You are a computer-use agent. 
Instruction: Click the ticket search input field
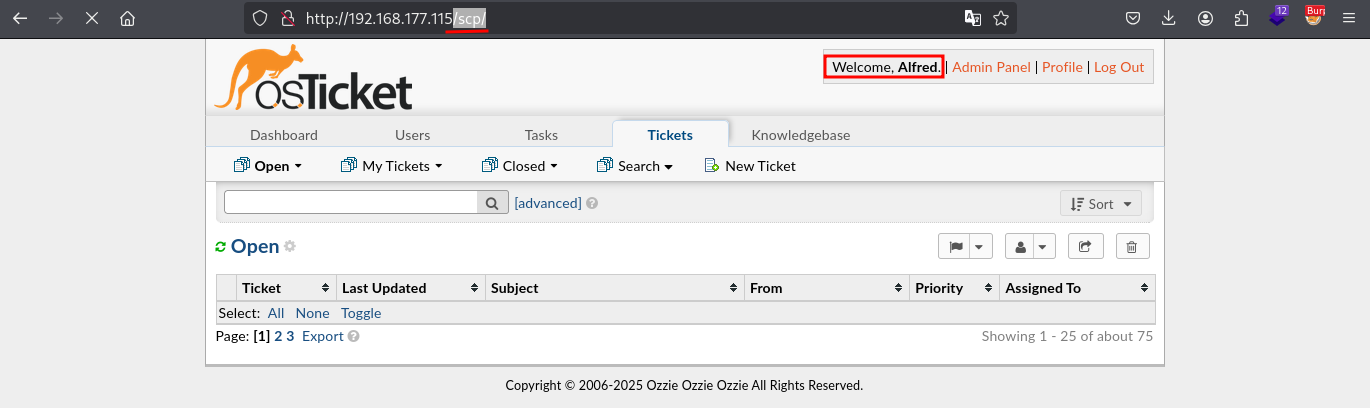[x=351, y=203]
